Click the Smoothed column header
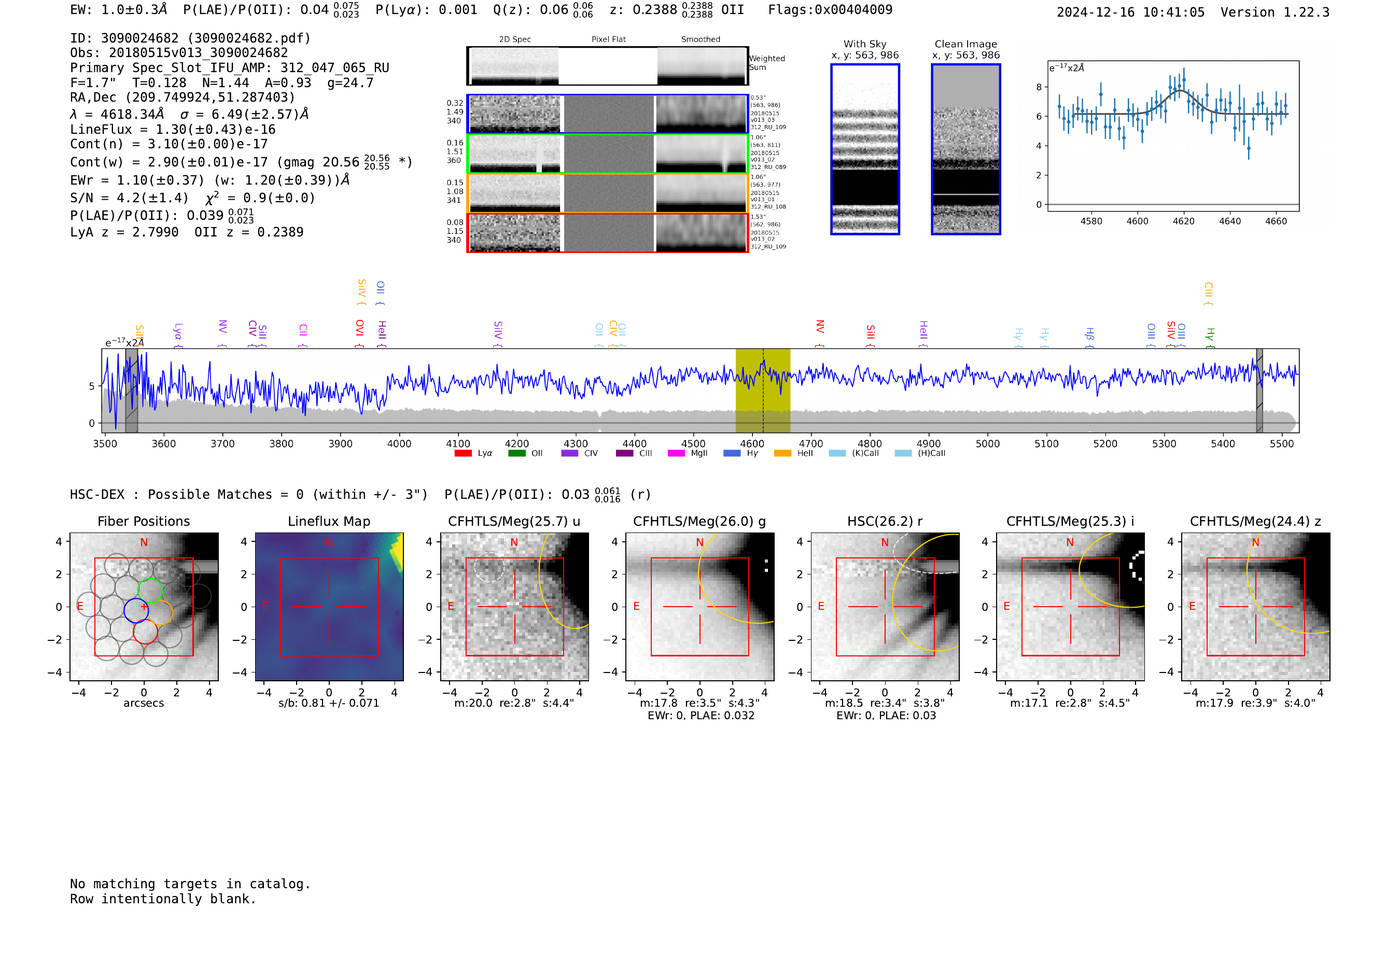 [701, 40]
